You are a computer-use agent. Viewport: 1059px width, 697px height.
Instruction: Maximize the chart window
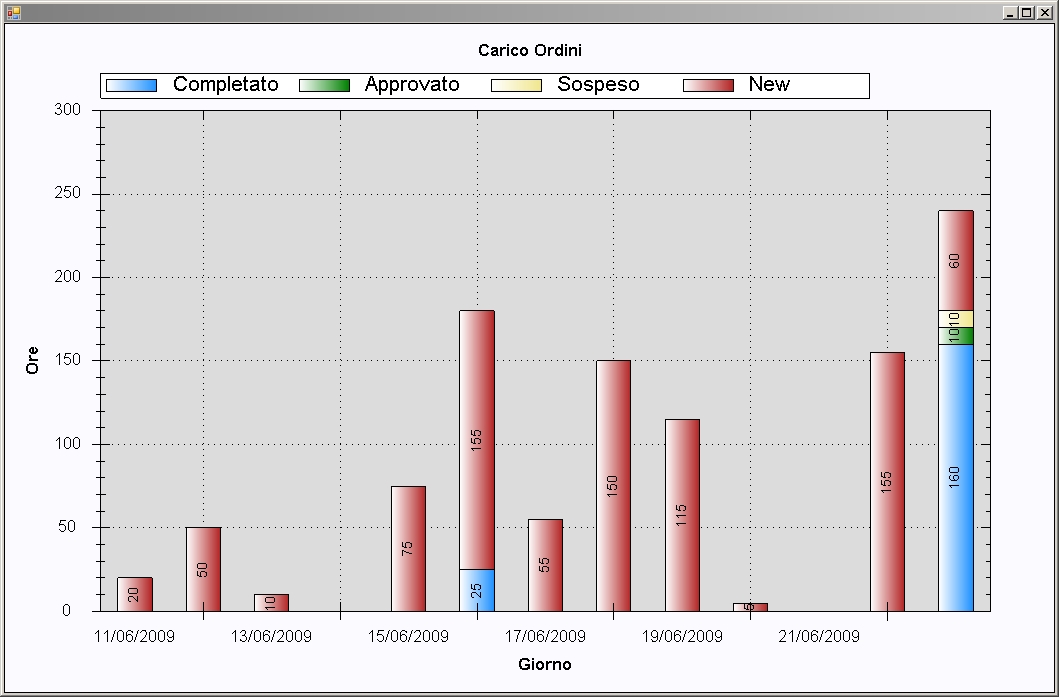1026,12
